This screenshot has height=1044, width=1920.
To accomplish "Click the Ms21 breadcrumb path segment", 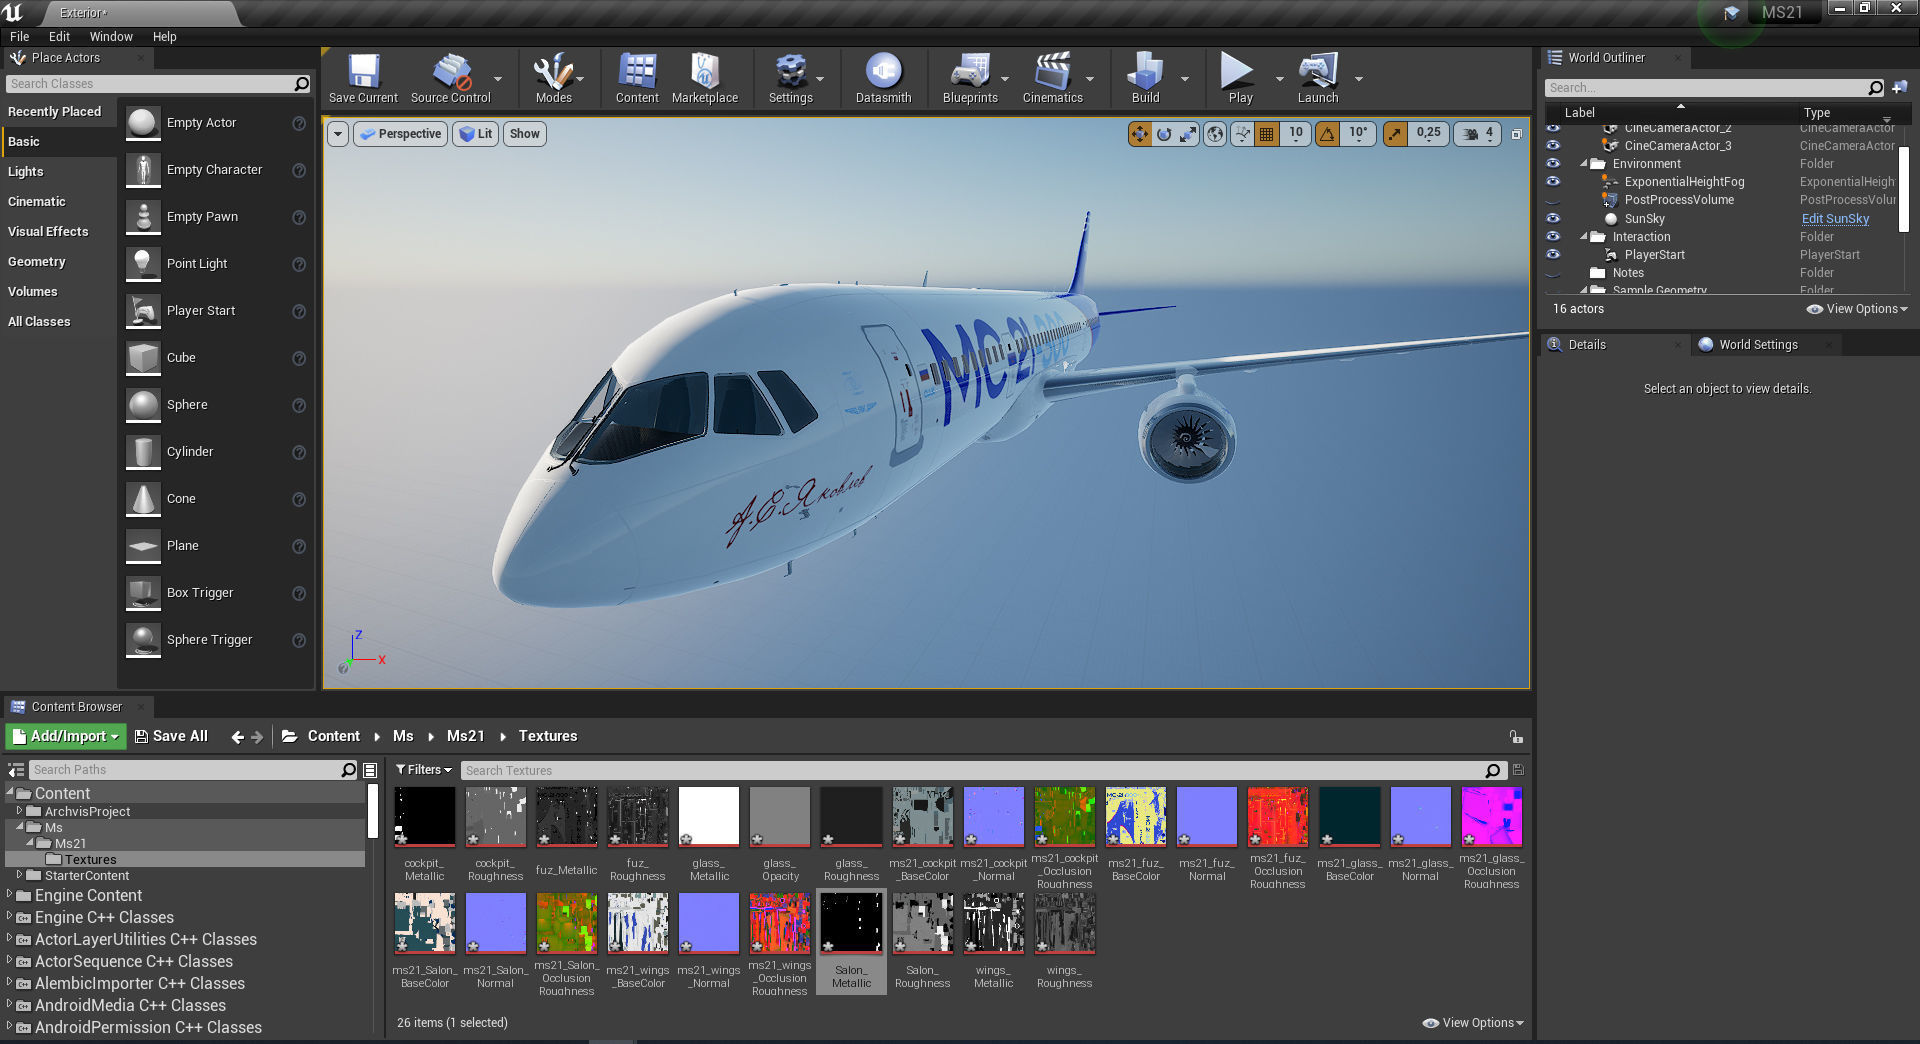I will 465,736.
